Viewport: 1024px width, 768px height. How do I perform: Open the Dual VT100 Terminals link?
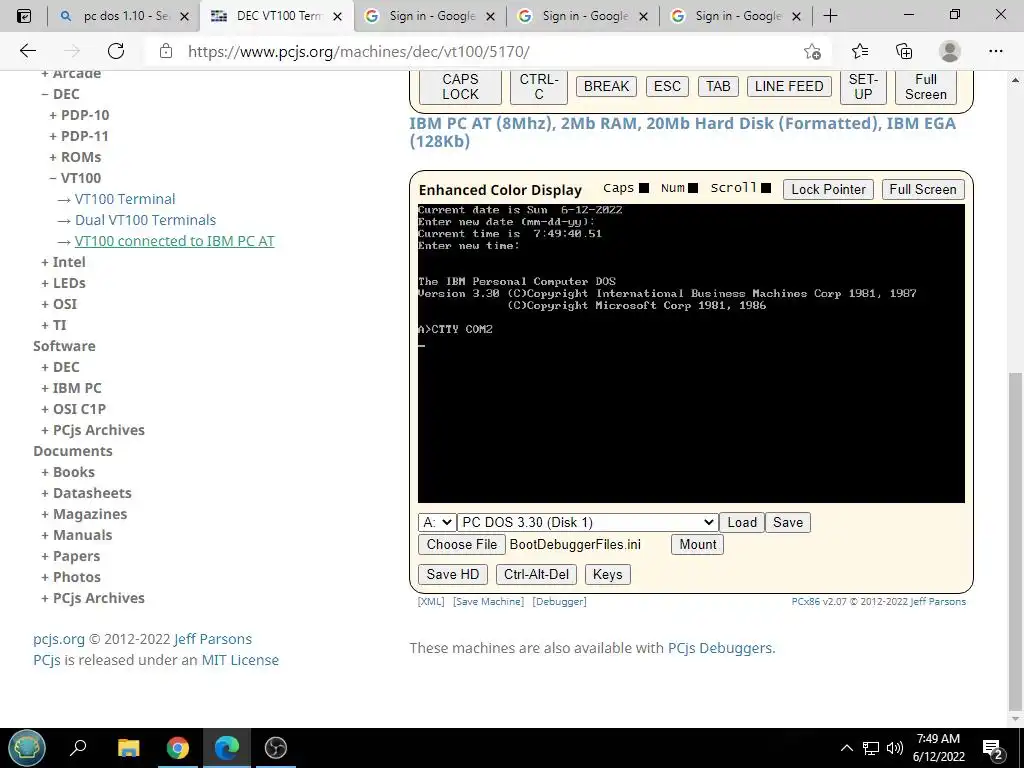[145, 220]
